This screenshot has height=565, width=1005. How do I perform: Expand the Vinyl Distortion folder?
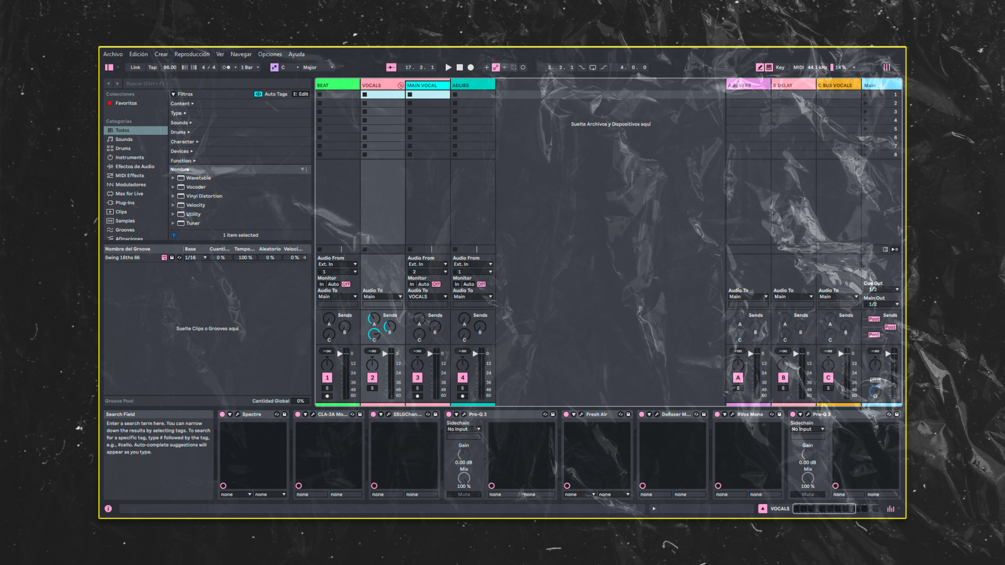tap(173, 196)
